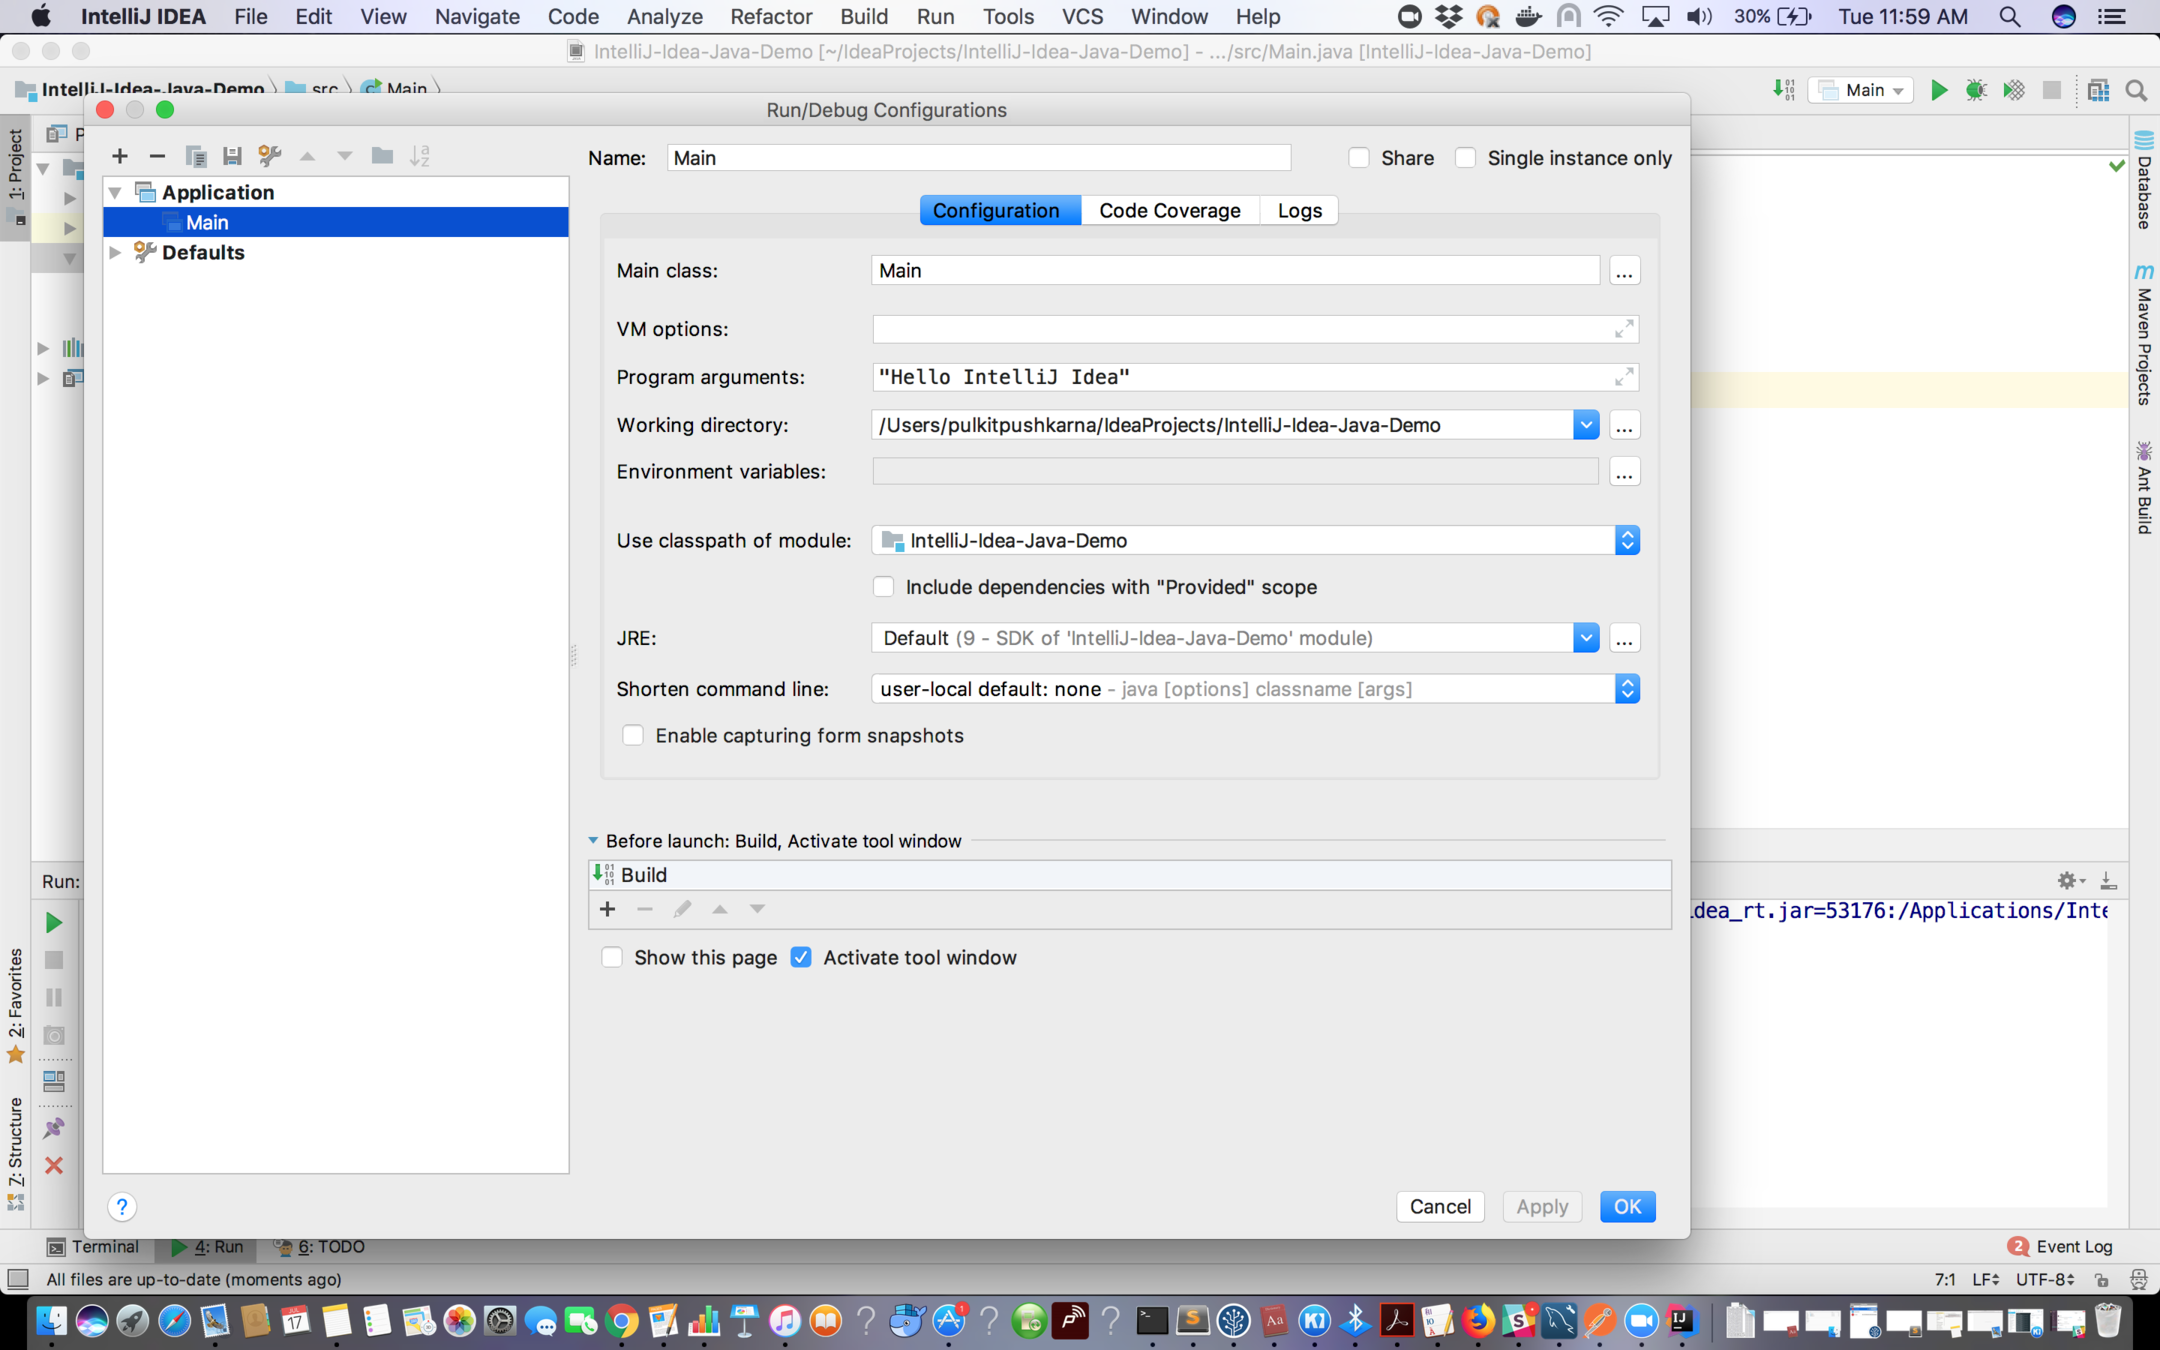Open Working directory dropdown arrow

point(1586,425)
